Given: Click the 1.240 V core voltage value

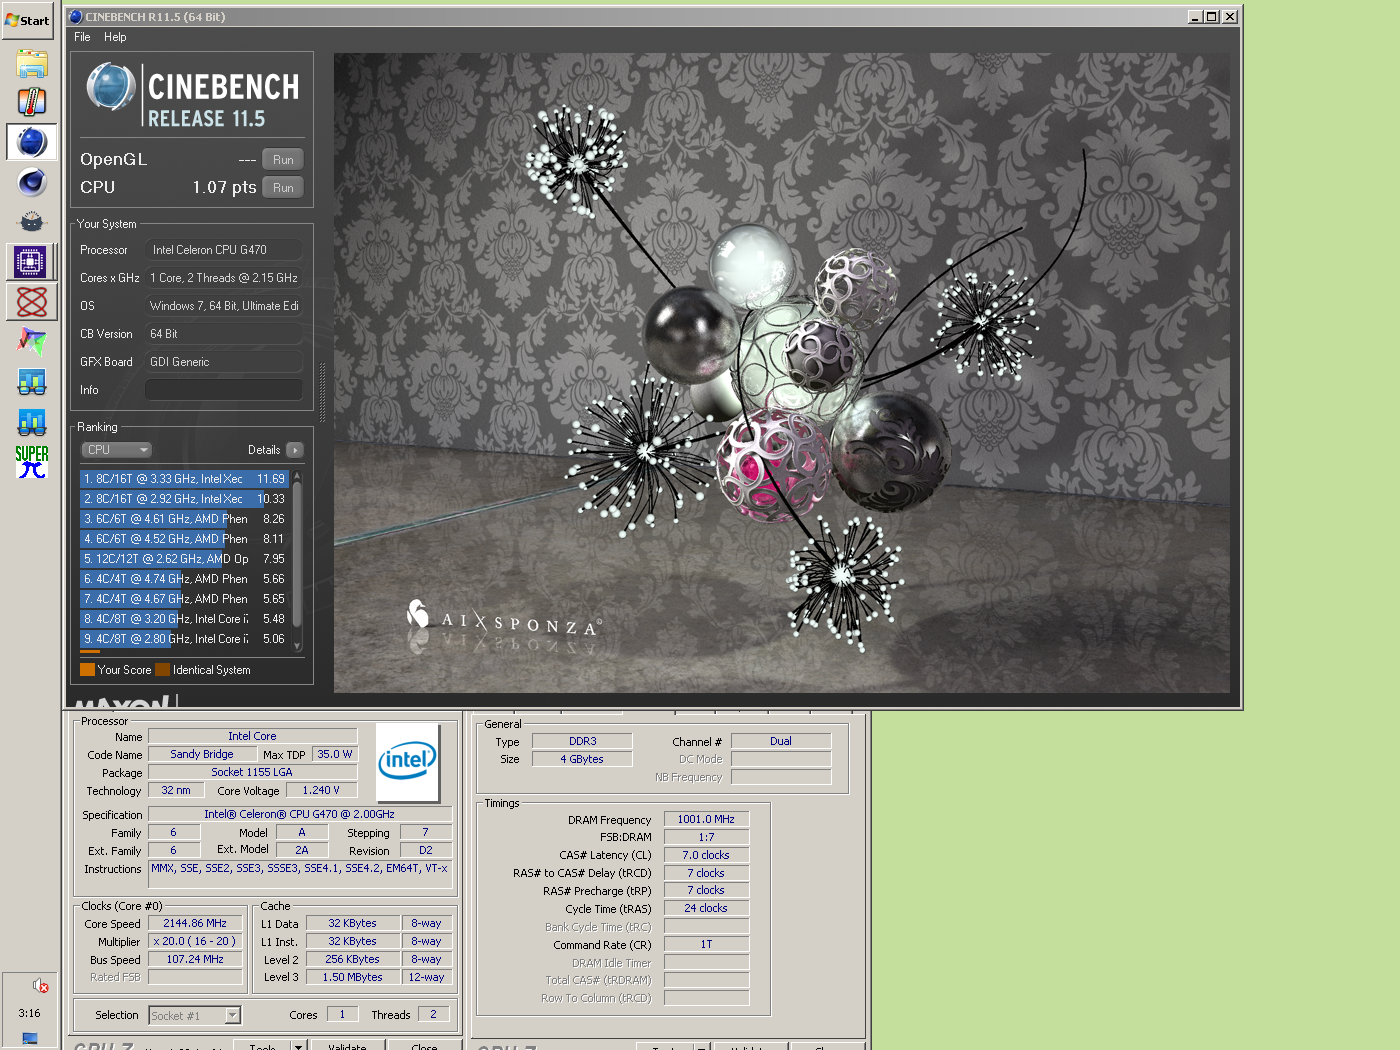Looking at the screenshot, I should click(321, 790).
